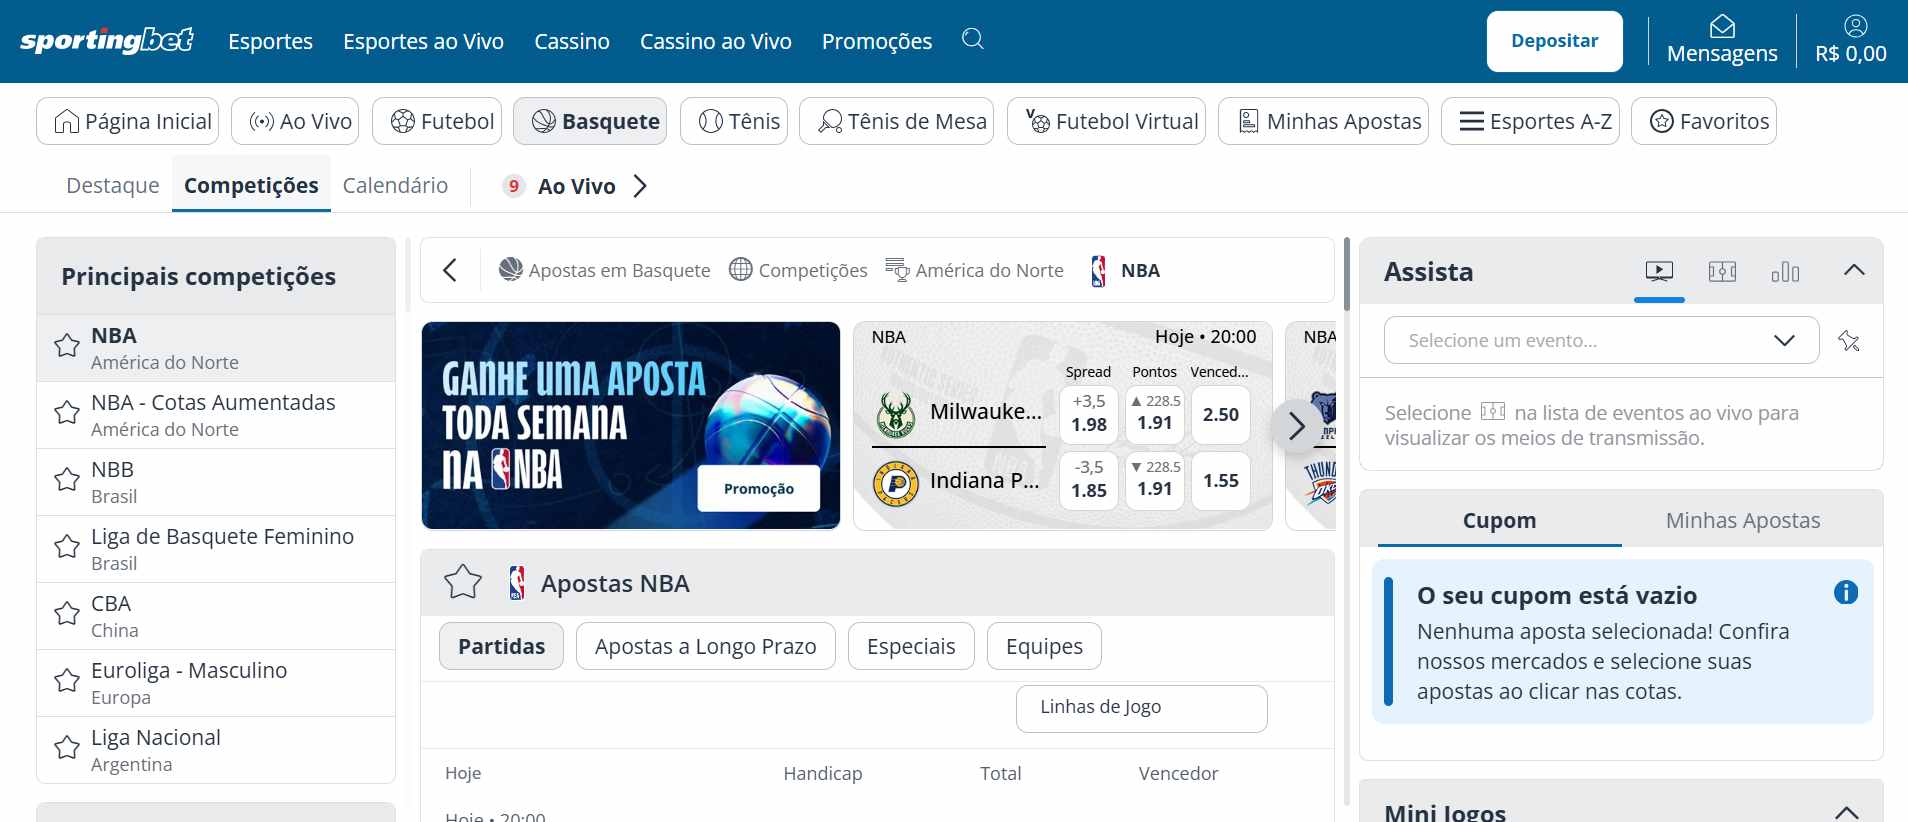
Task: Click the NBA promo banner image
Action: [x=631, y=425]
